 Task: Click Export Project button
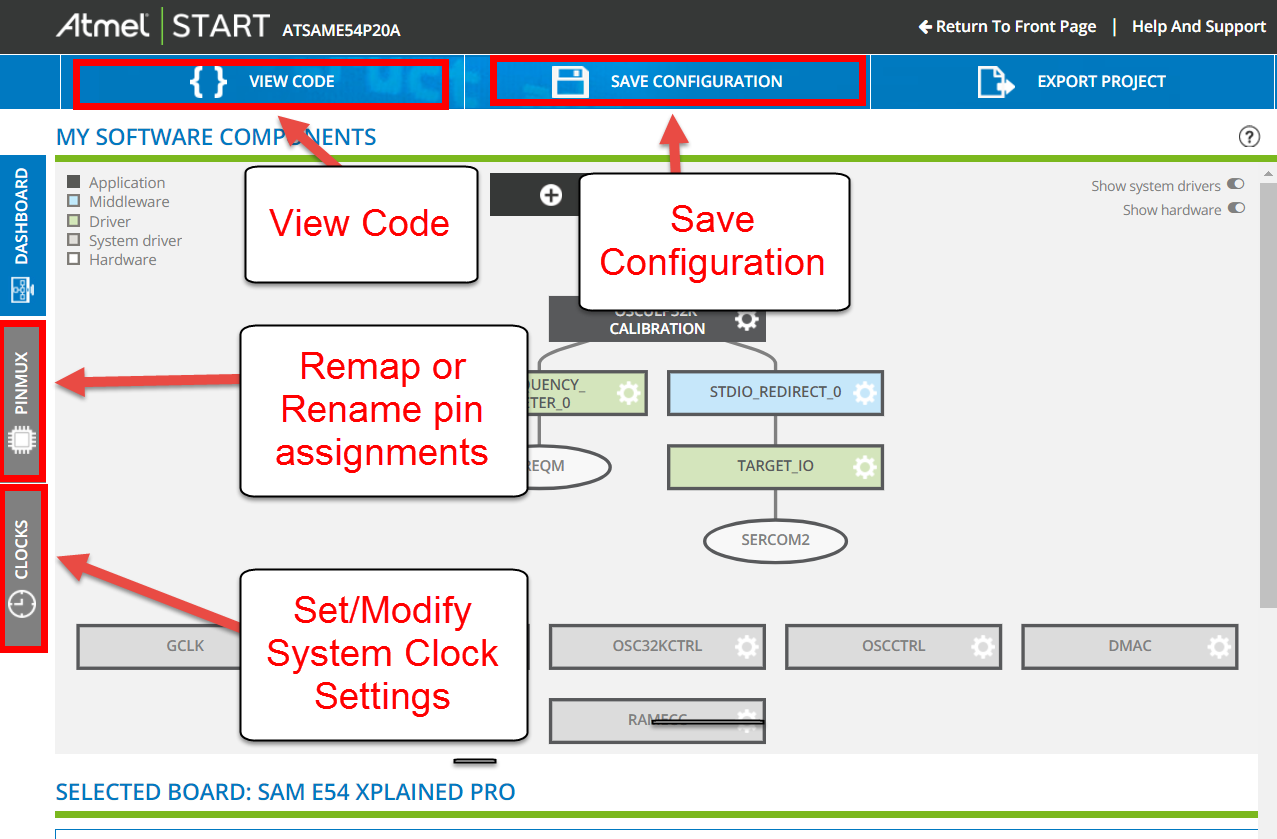click(x=1072, y=82)
